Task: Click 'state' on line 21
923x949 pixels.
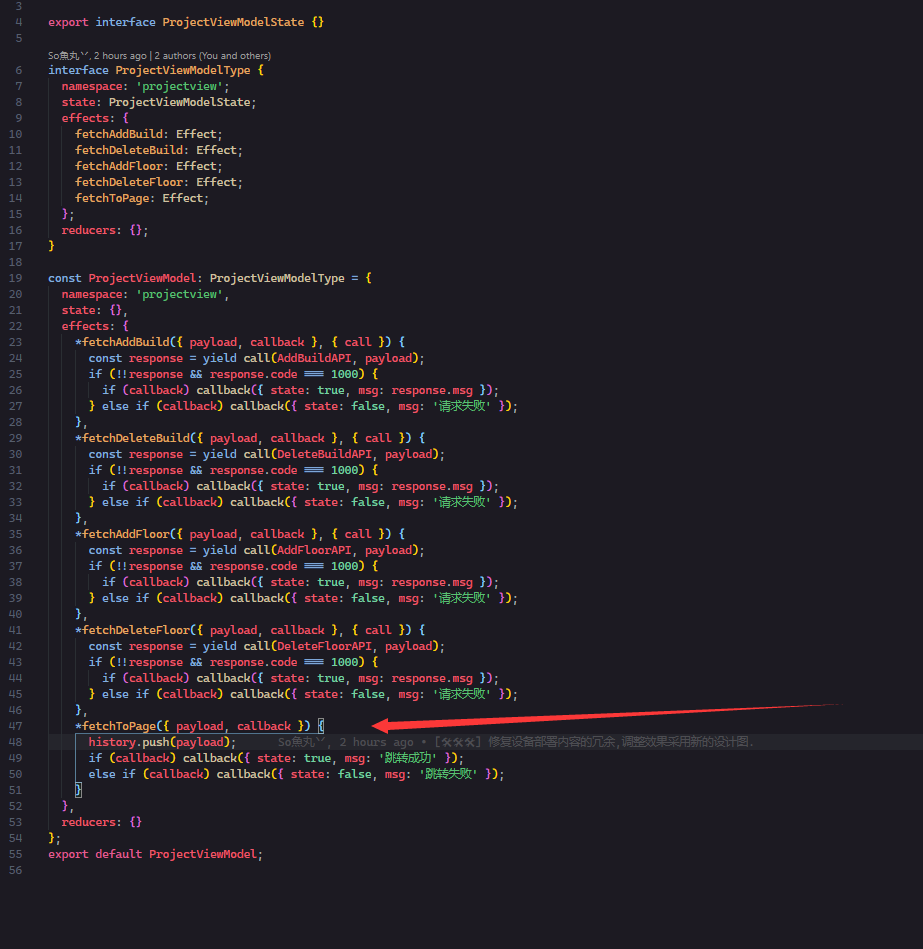Action: (79, 310)
